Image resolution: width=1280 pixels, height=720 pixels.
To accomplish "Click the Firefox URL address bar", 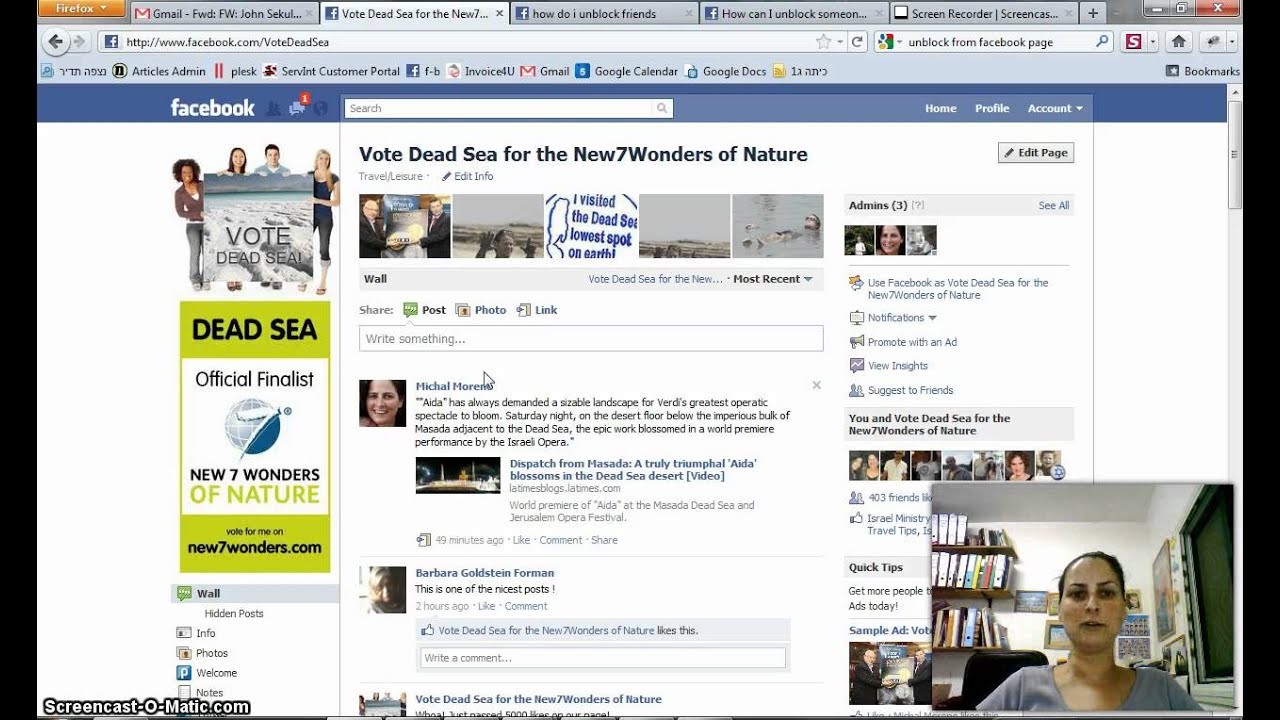I will (x=458, y=42).
